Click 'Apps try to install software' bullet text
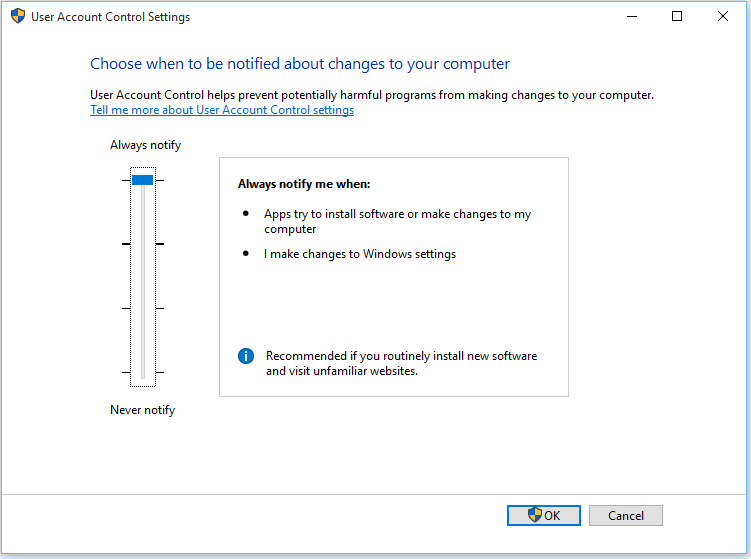The height and width of the screenshot is (559, 751). pos(397,221)
